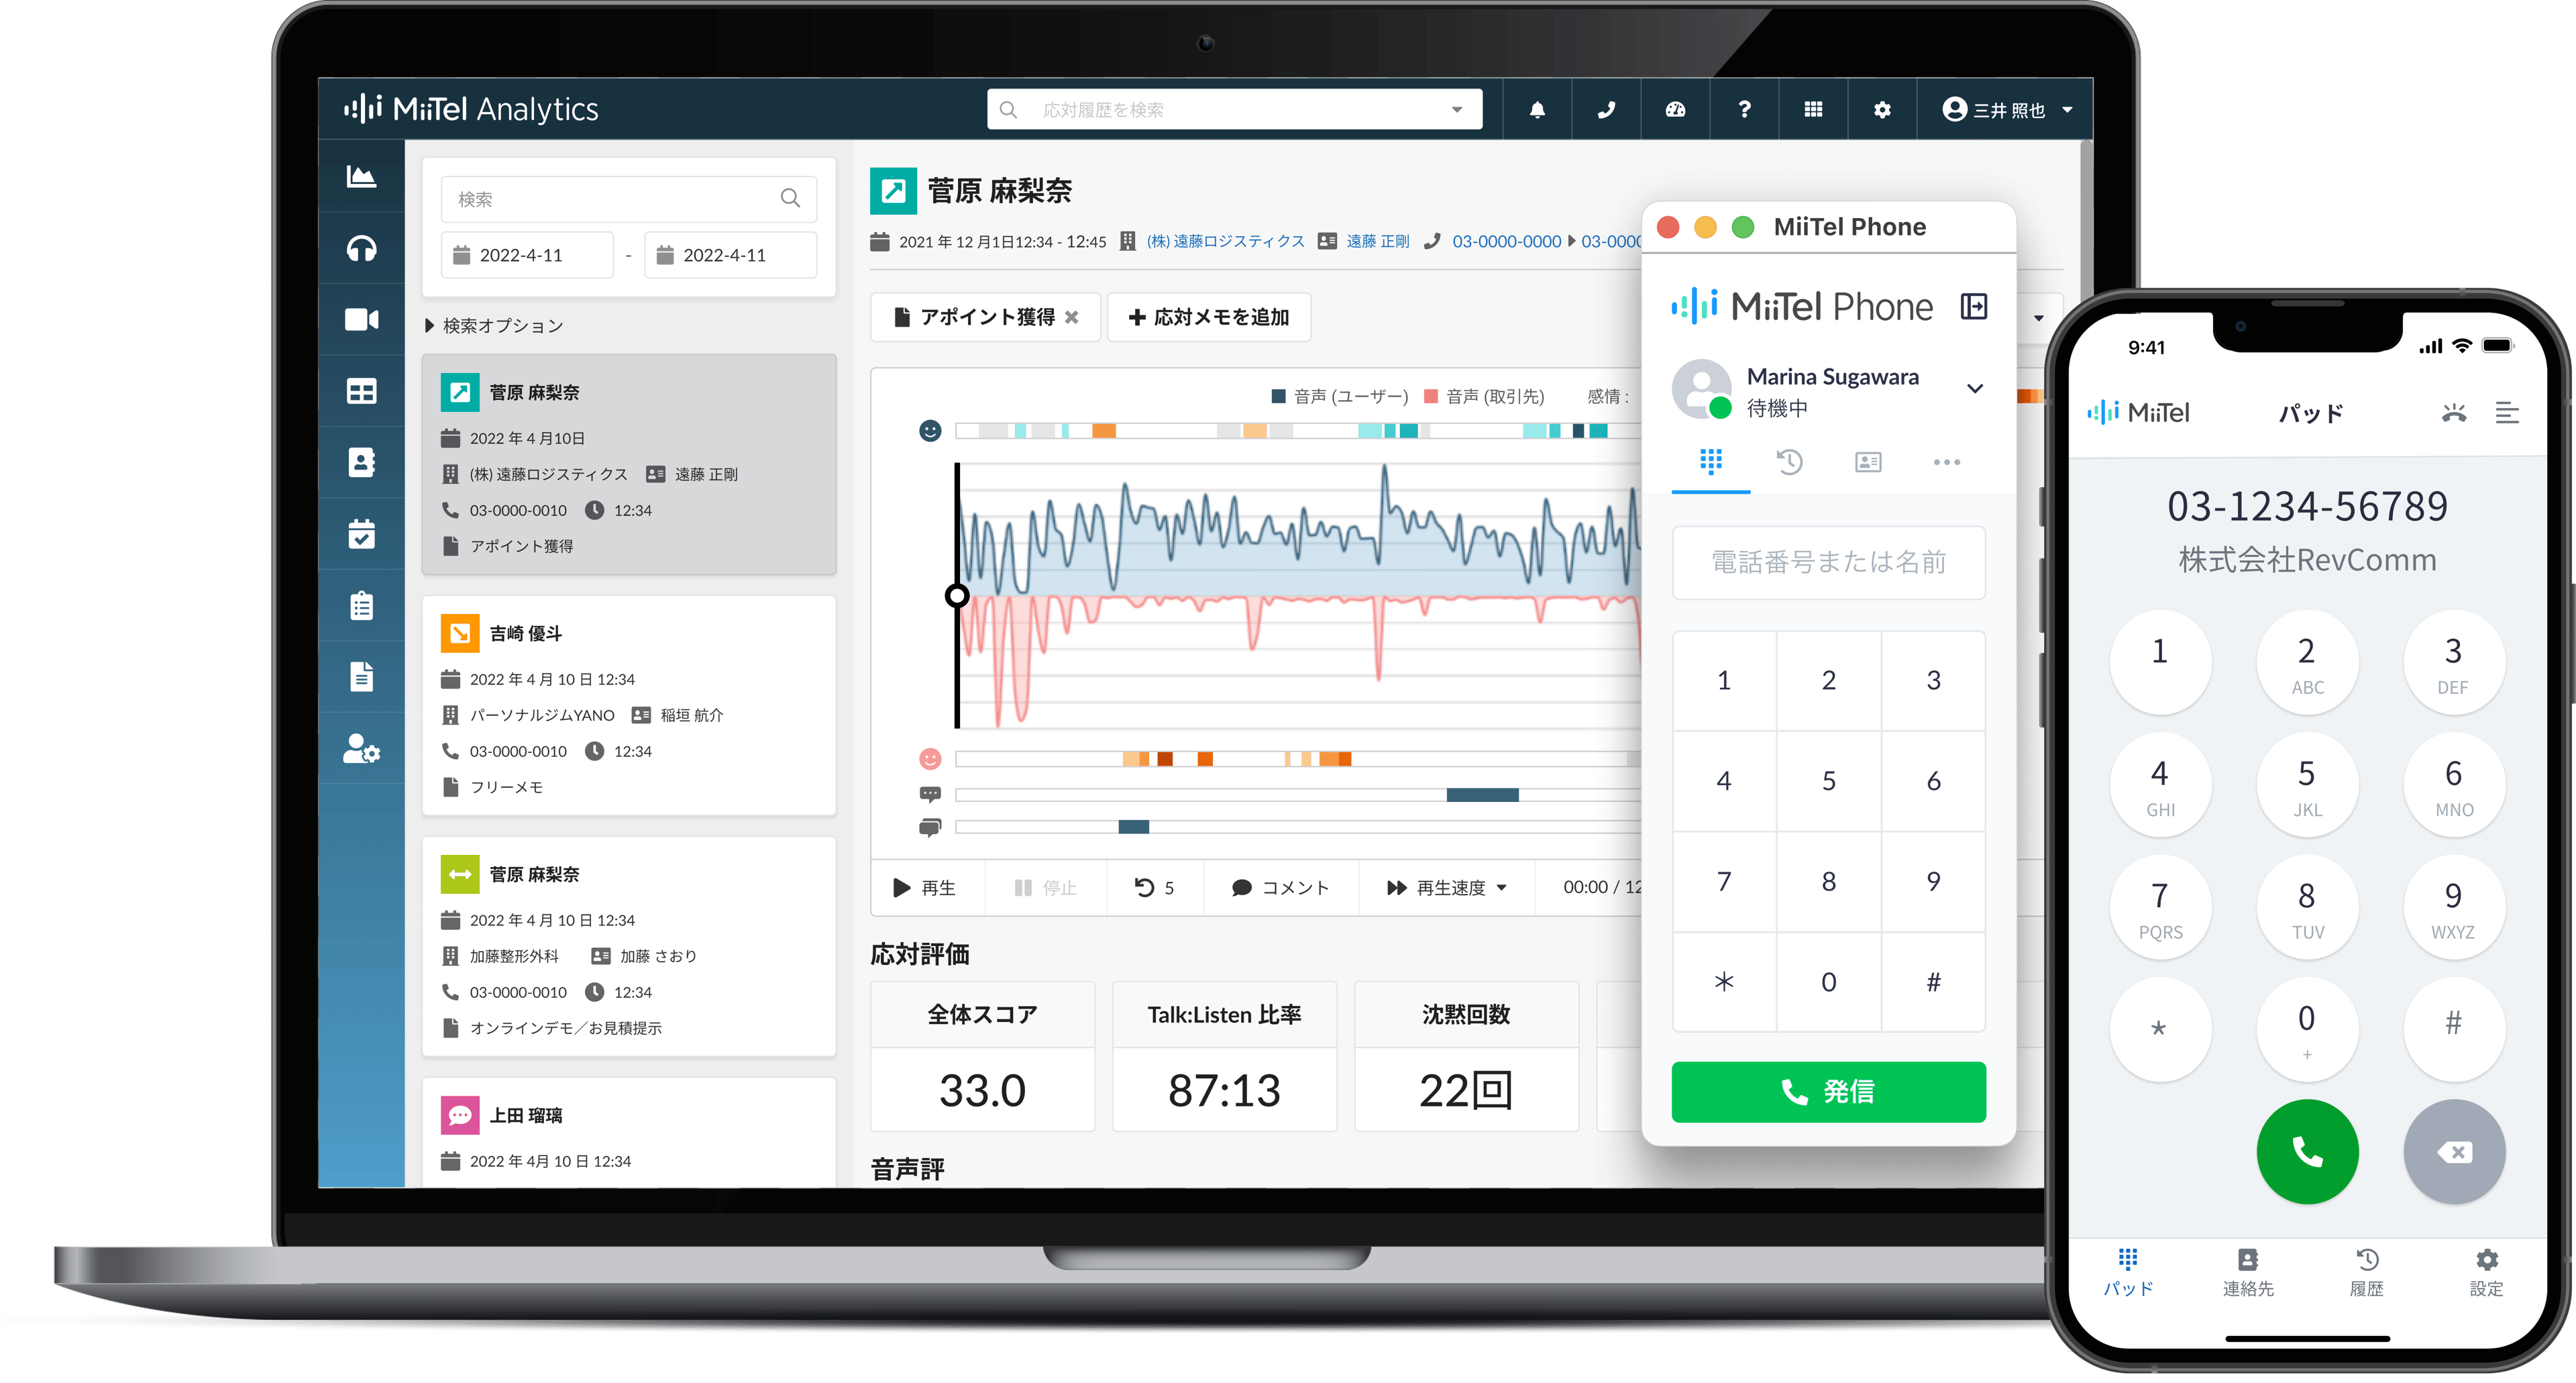Click the 停止 pause button
This screenshot has height=1383, width=2576.
[x=1045, y=887]
